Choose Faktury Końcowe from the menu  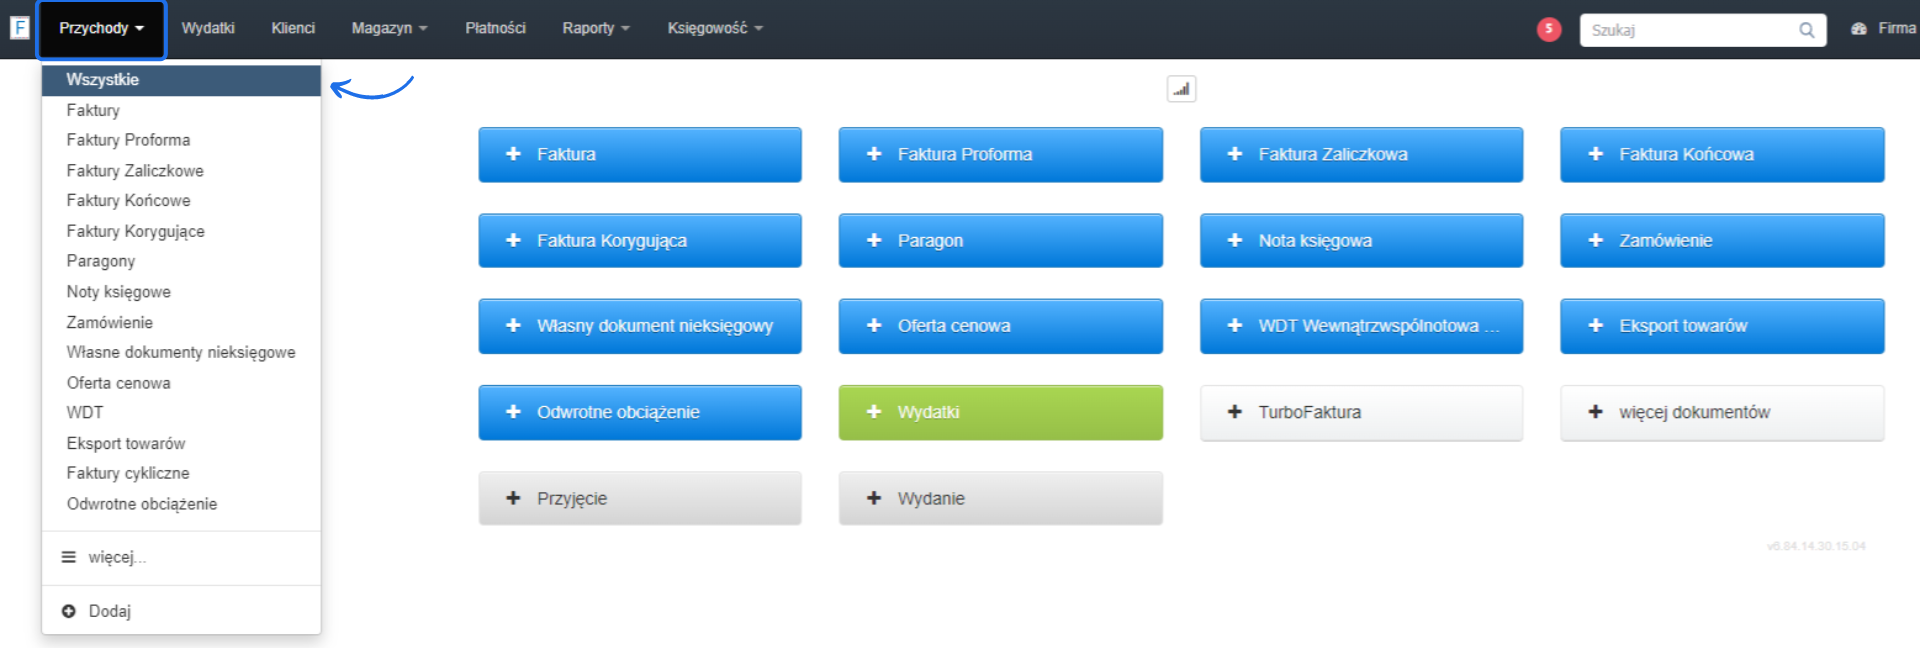click(181, 201)
